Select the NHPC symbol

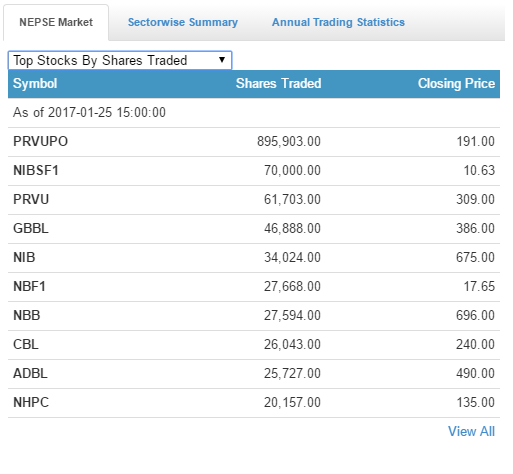tap(31, 402)
